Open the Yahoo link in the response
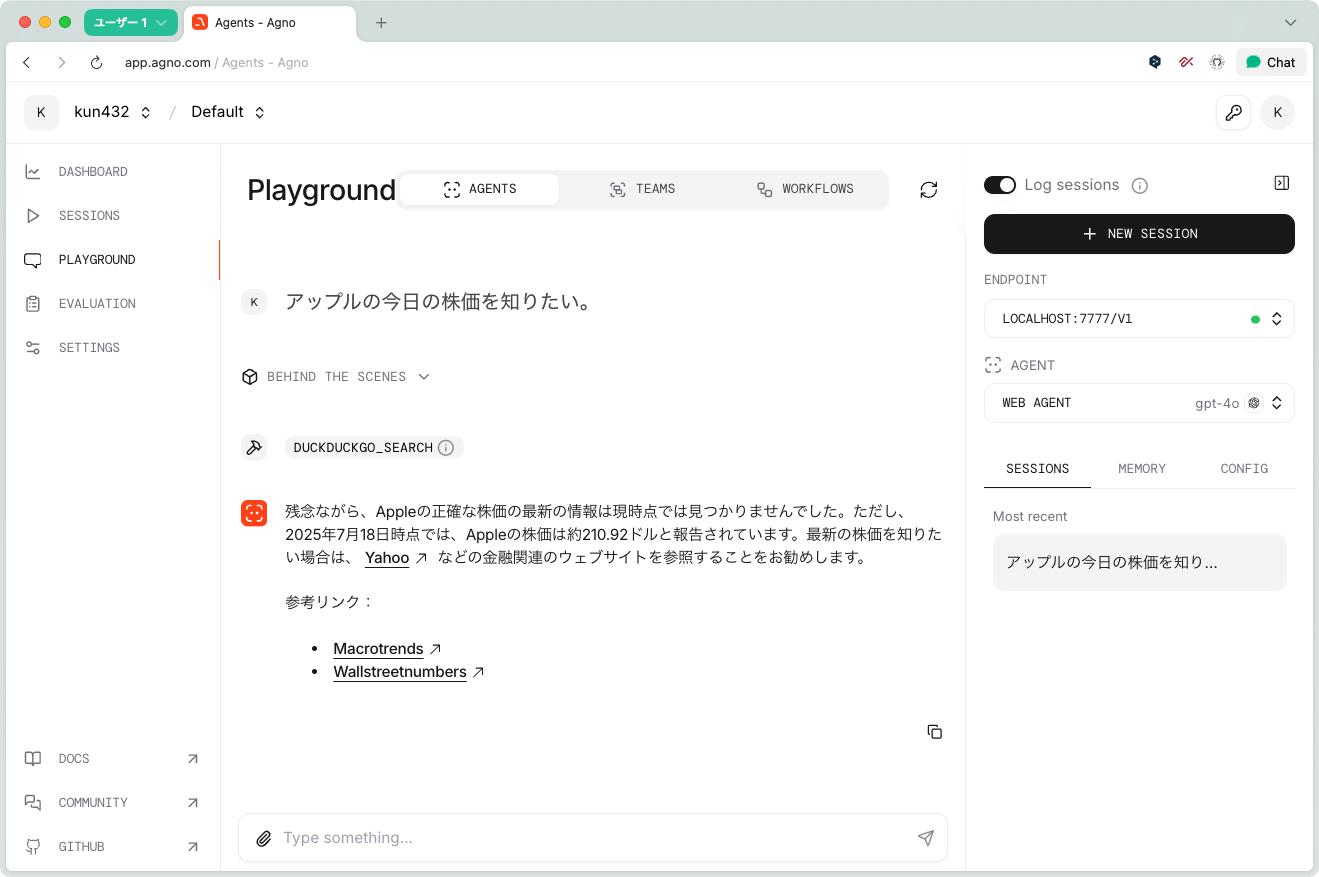 pos(387,558)
